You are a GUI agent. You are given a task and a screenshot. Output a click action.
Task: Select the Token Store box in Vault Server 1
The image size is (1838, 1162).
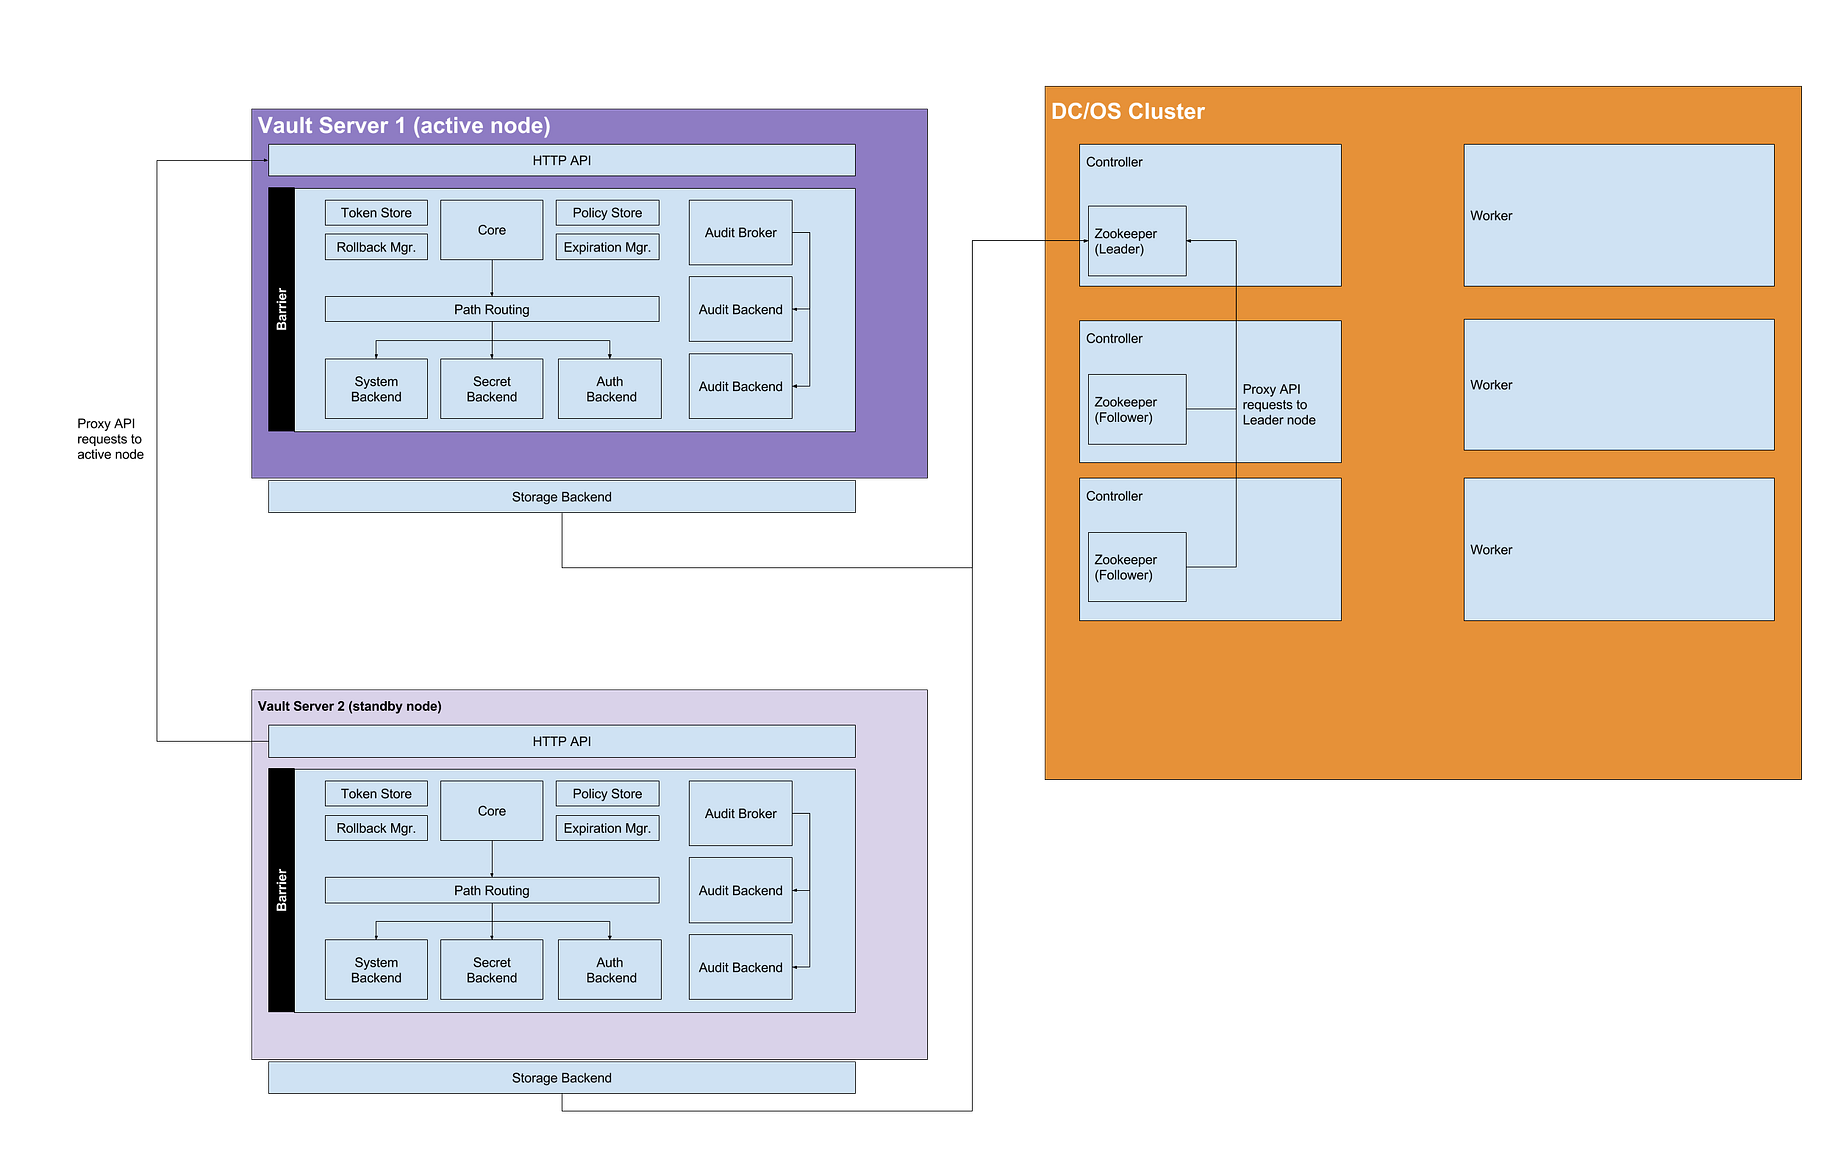[x=376, y=213]
